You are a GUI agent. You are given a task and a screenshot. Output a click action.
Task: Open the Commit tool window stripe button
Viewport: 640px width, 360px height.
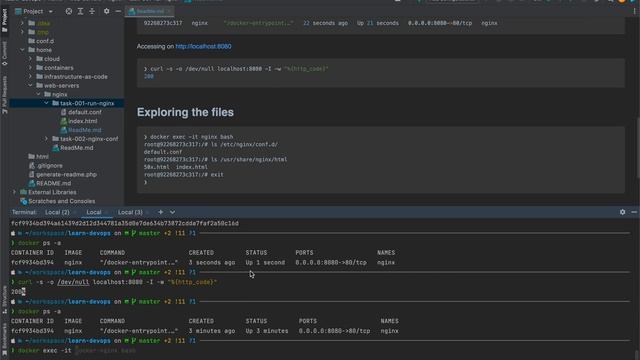pyautogui.click(x=4, y=53)
